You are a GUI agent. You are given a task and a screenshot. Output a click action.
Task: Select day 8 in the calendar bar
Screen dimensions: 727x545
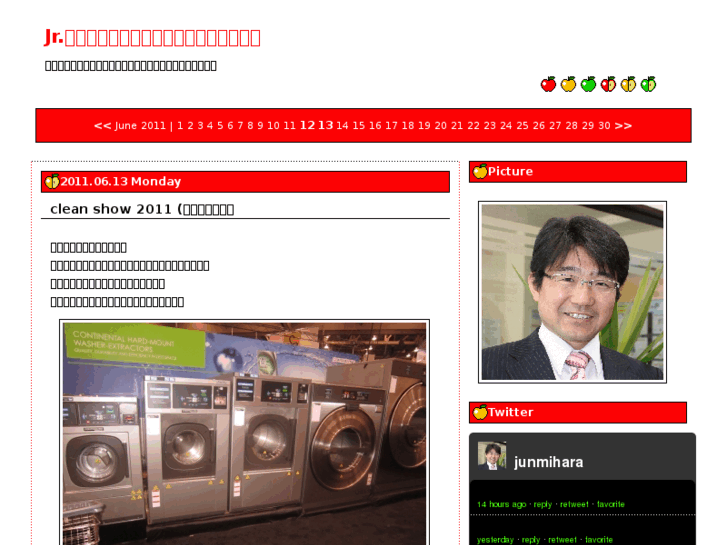tap(250, 126)
